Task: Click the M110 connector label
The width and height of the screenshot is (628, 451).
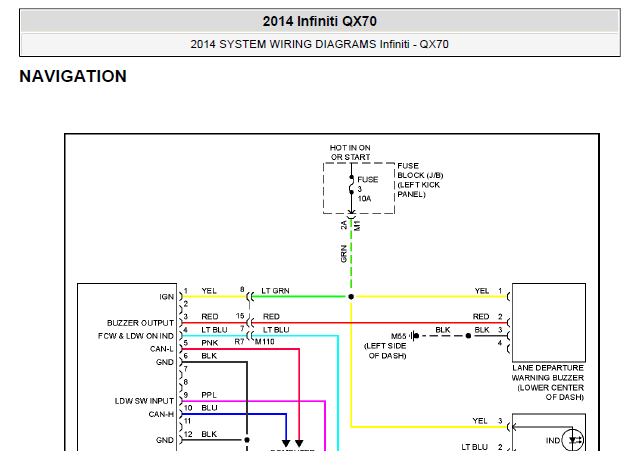Action: tap(265, 342)
